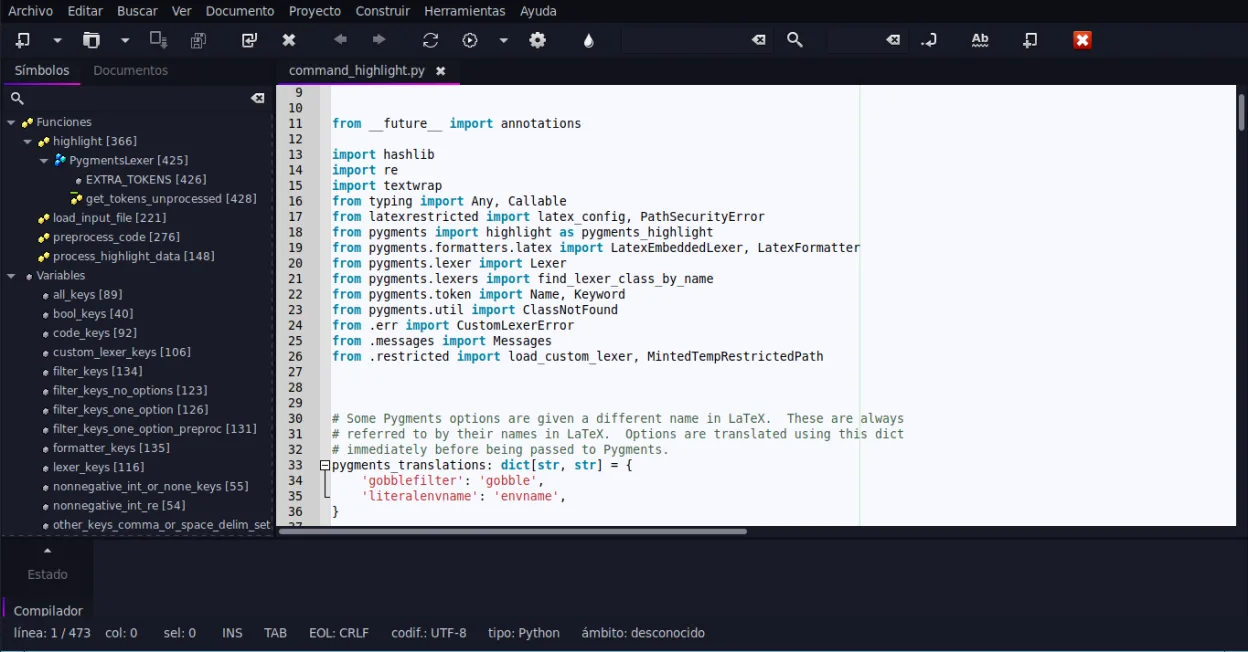Clear the go-to-line field
Screen dimensions: 1248x652
coord(893,40)
